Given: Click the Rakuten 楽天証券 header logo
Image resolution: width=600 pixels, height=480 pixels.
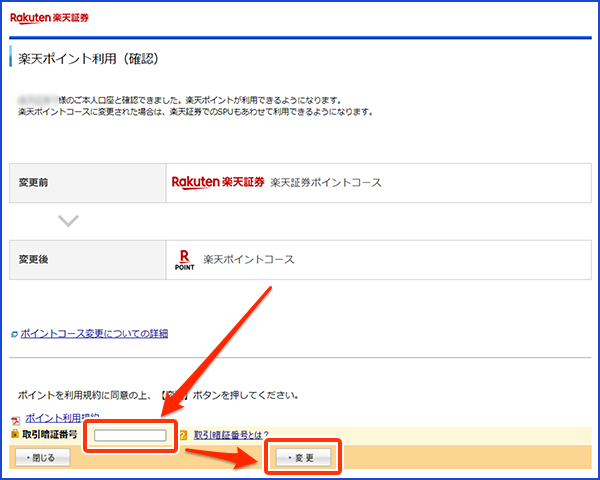Looking at the screenshot, I should (49, 18).
